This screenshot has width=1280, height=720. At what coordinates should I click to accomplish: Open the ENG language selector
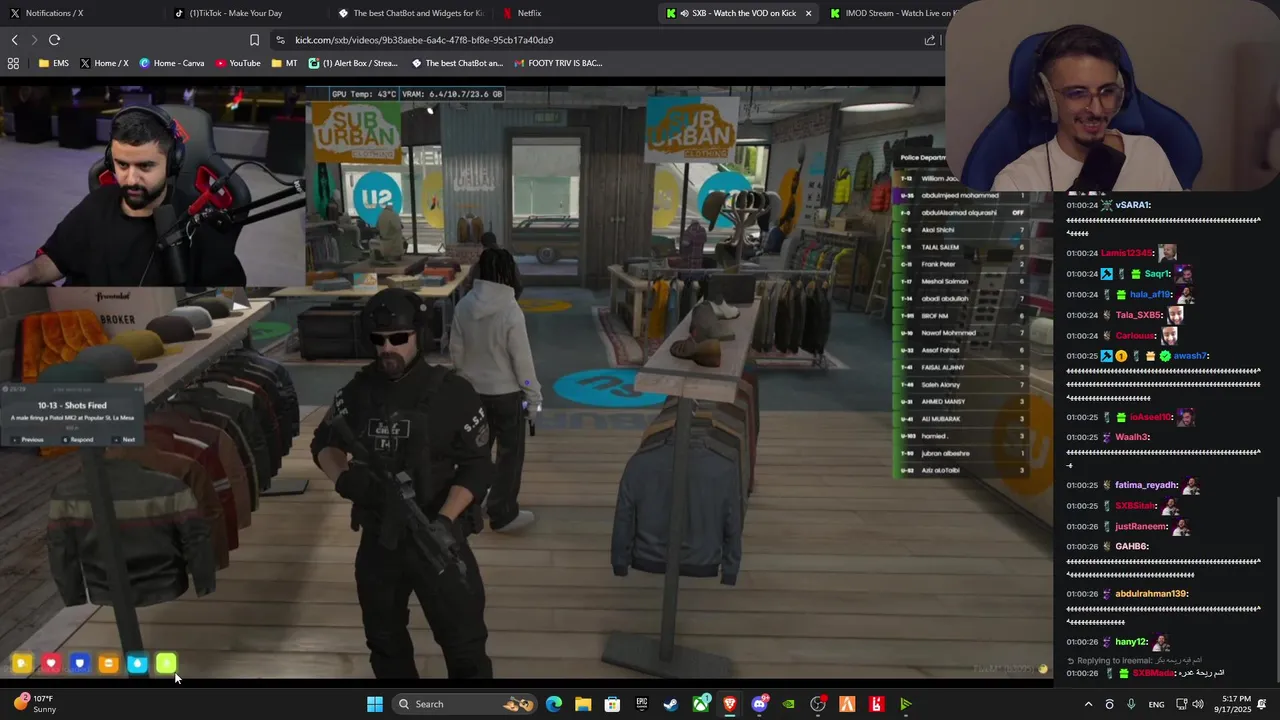tap(1156, 704)
